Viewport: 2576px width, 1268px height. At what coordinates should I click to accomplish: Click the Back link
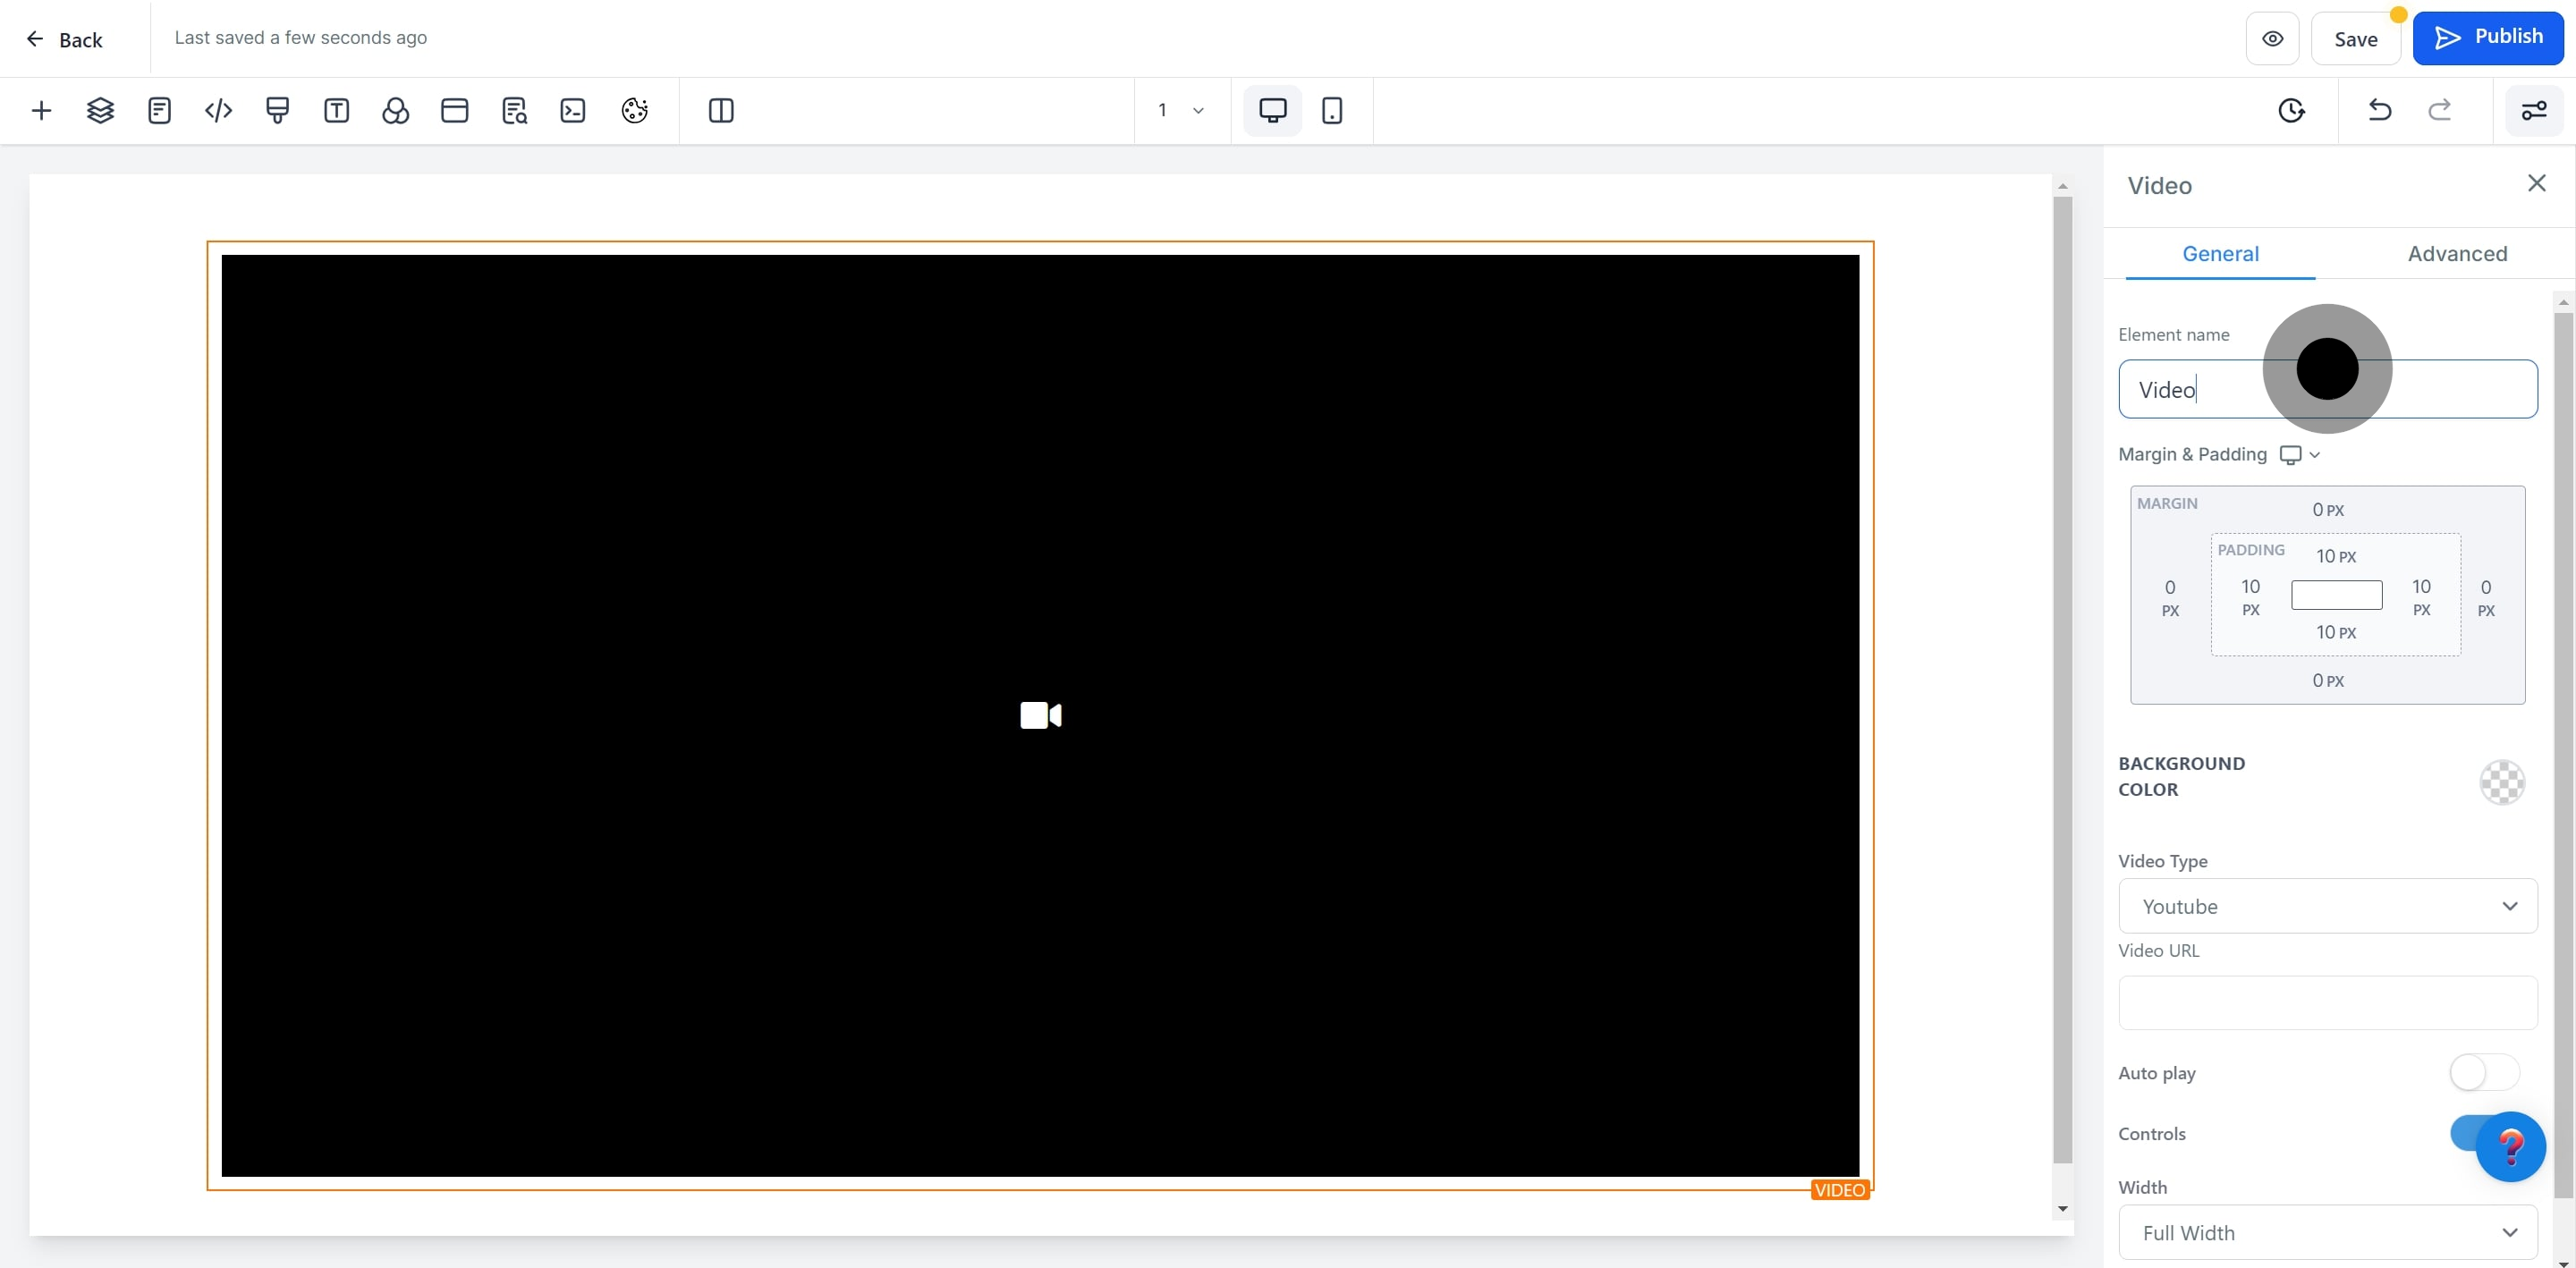click(65, 39)
